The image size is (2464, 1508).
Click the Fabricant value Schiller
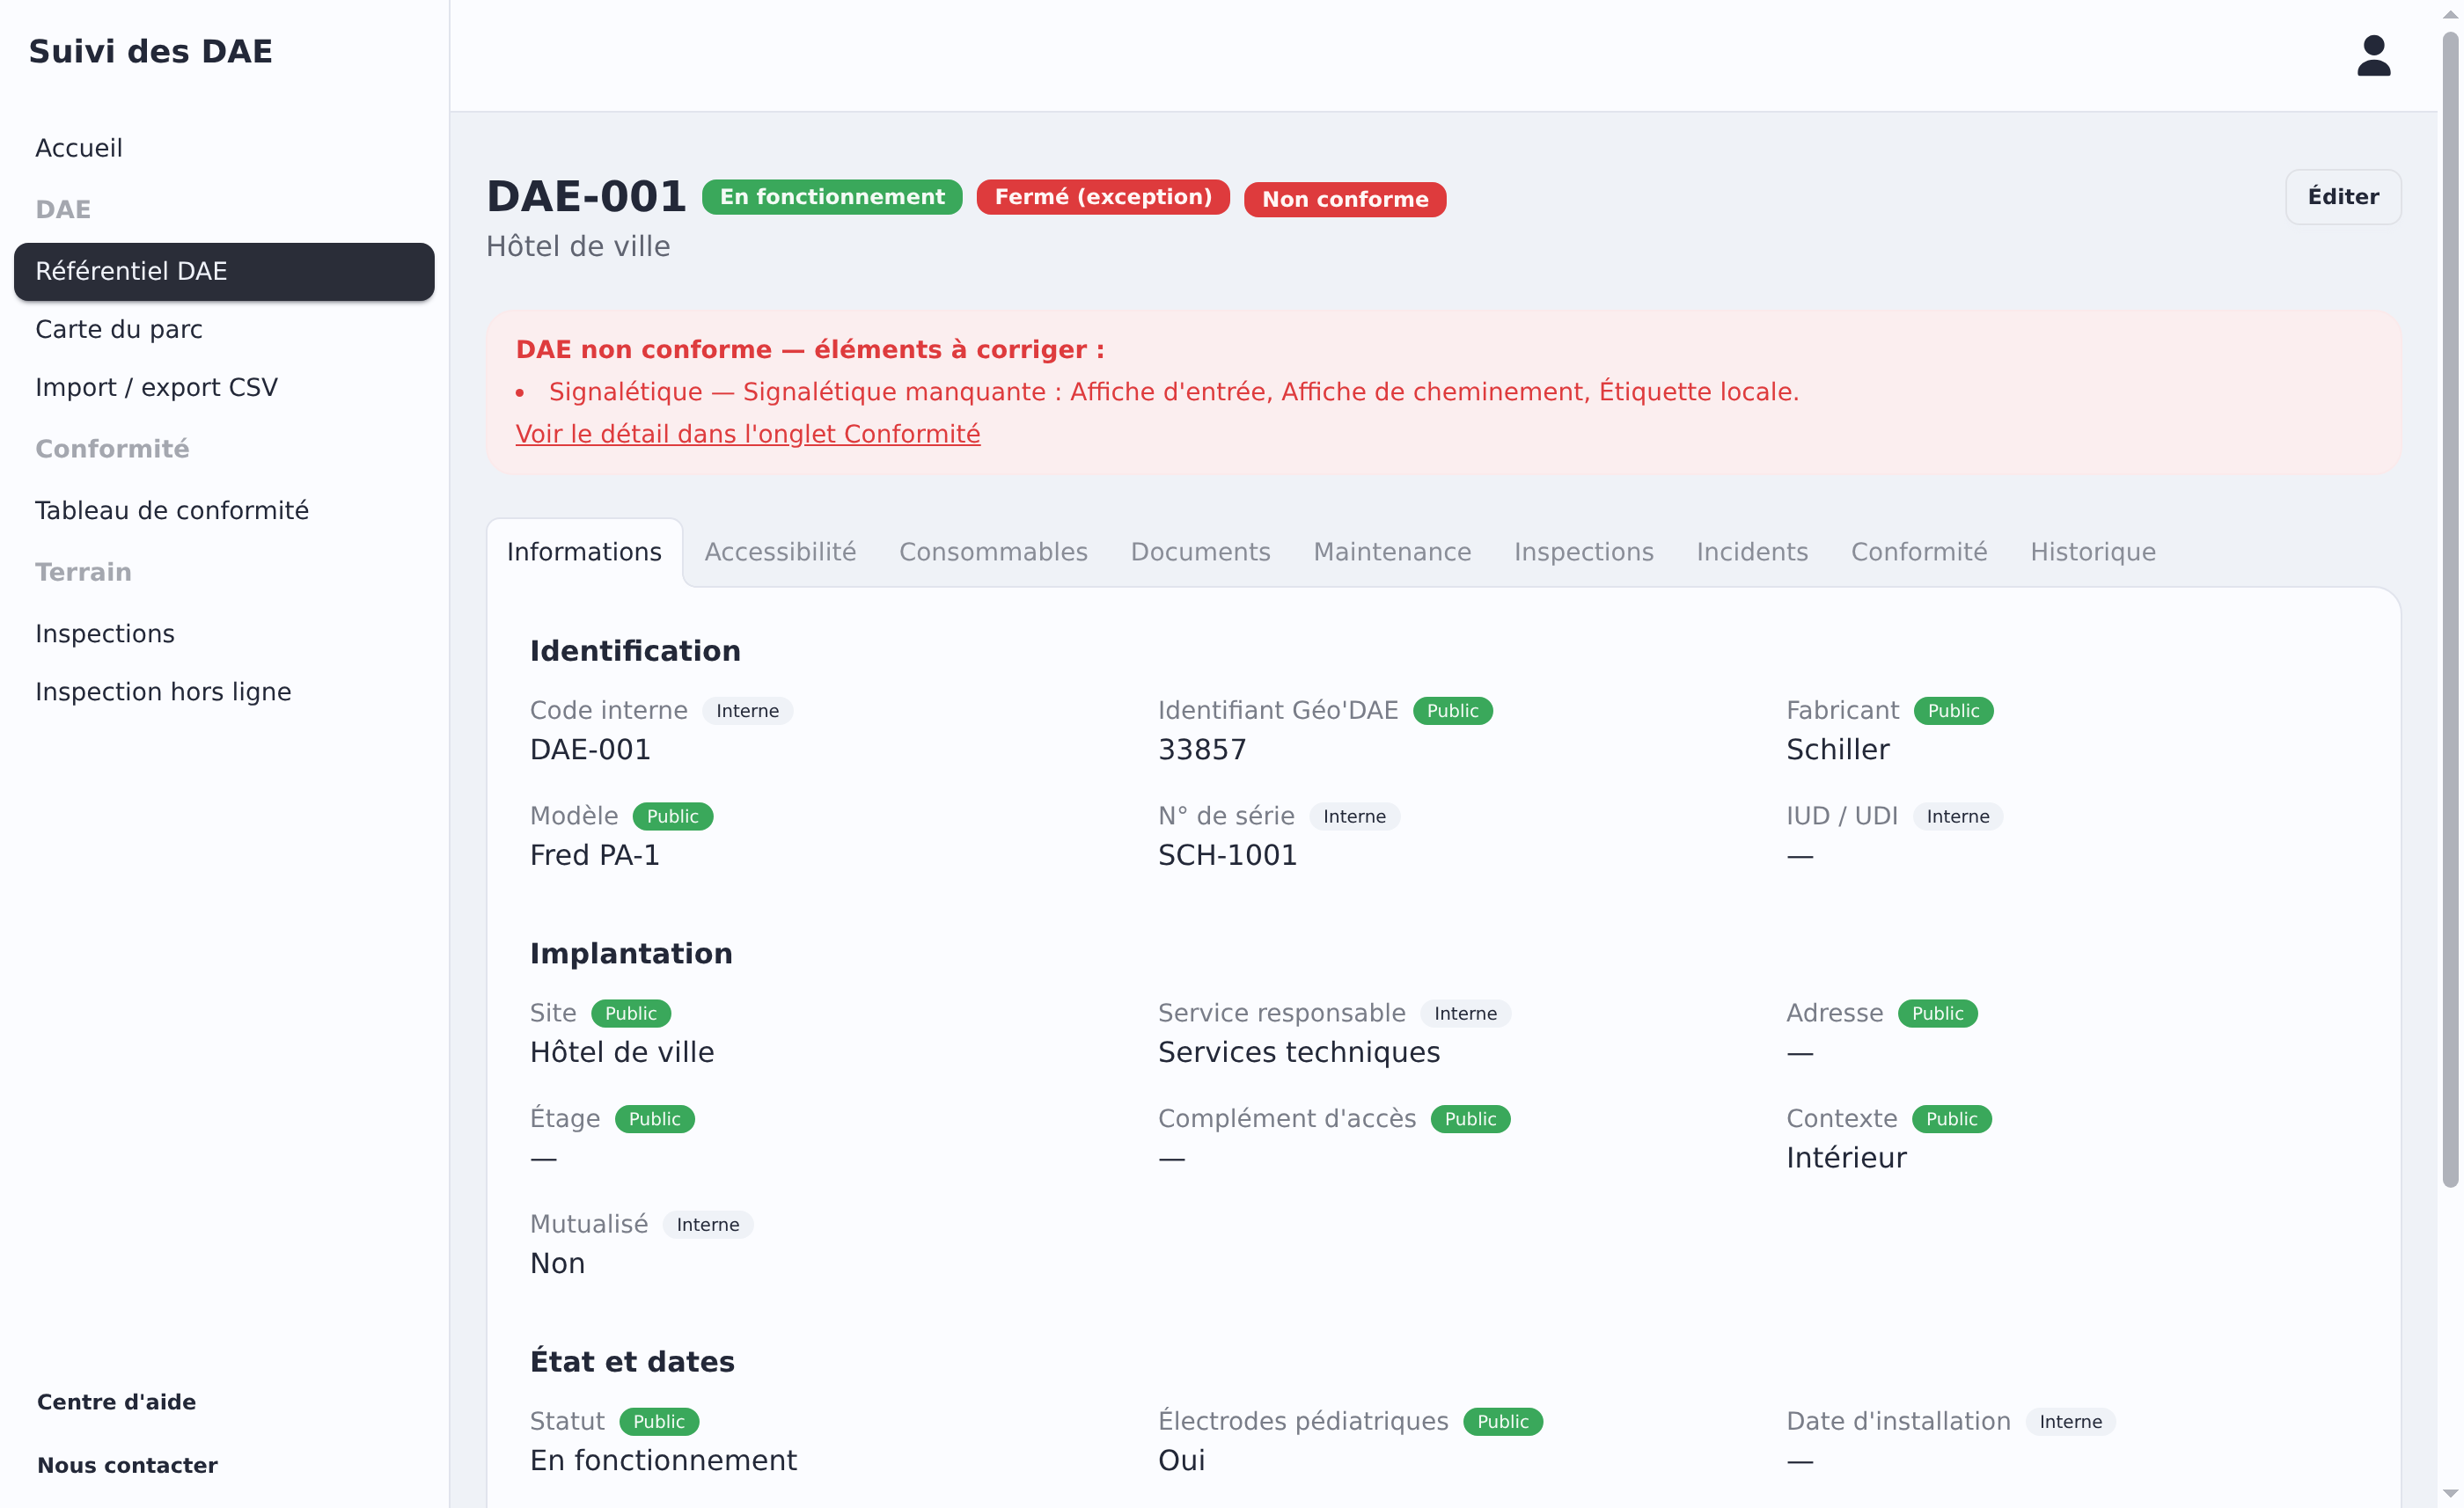[x=1838, y=750]
